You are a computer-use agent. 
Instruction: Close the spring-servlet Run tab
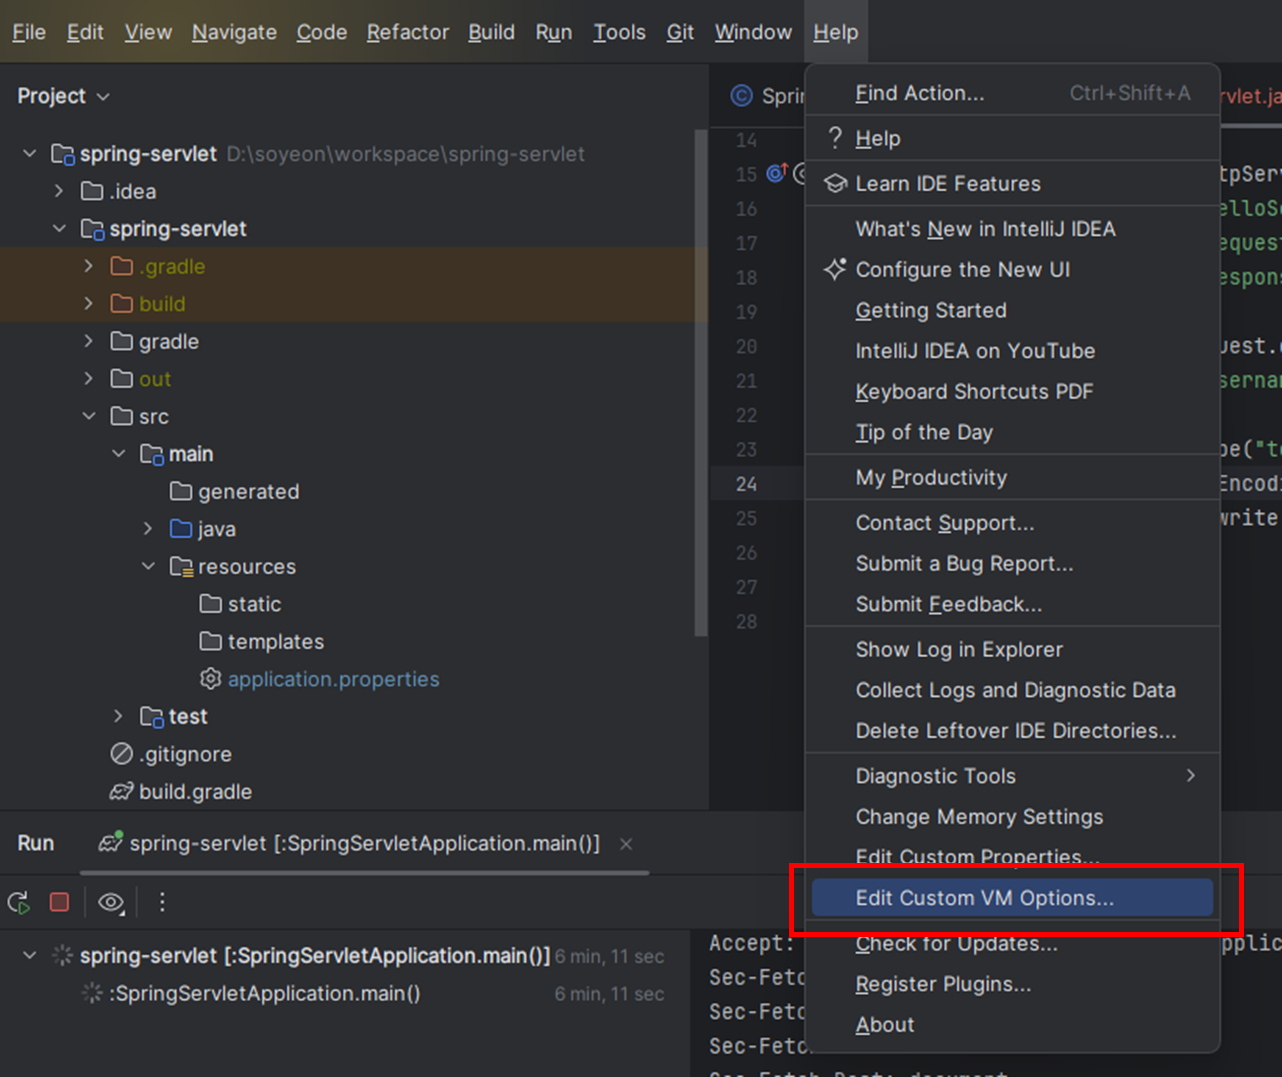[626, 844]
